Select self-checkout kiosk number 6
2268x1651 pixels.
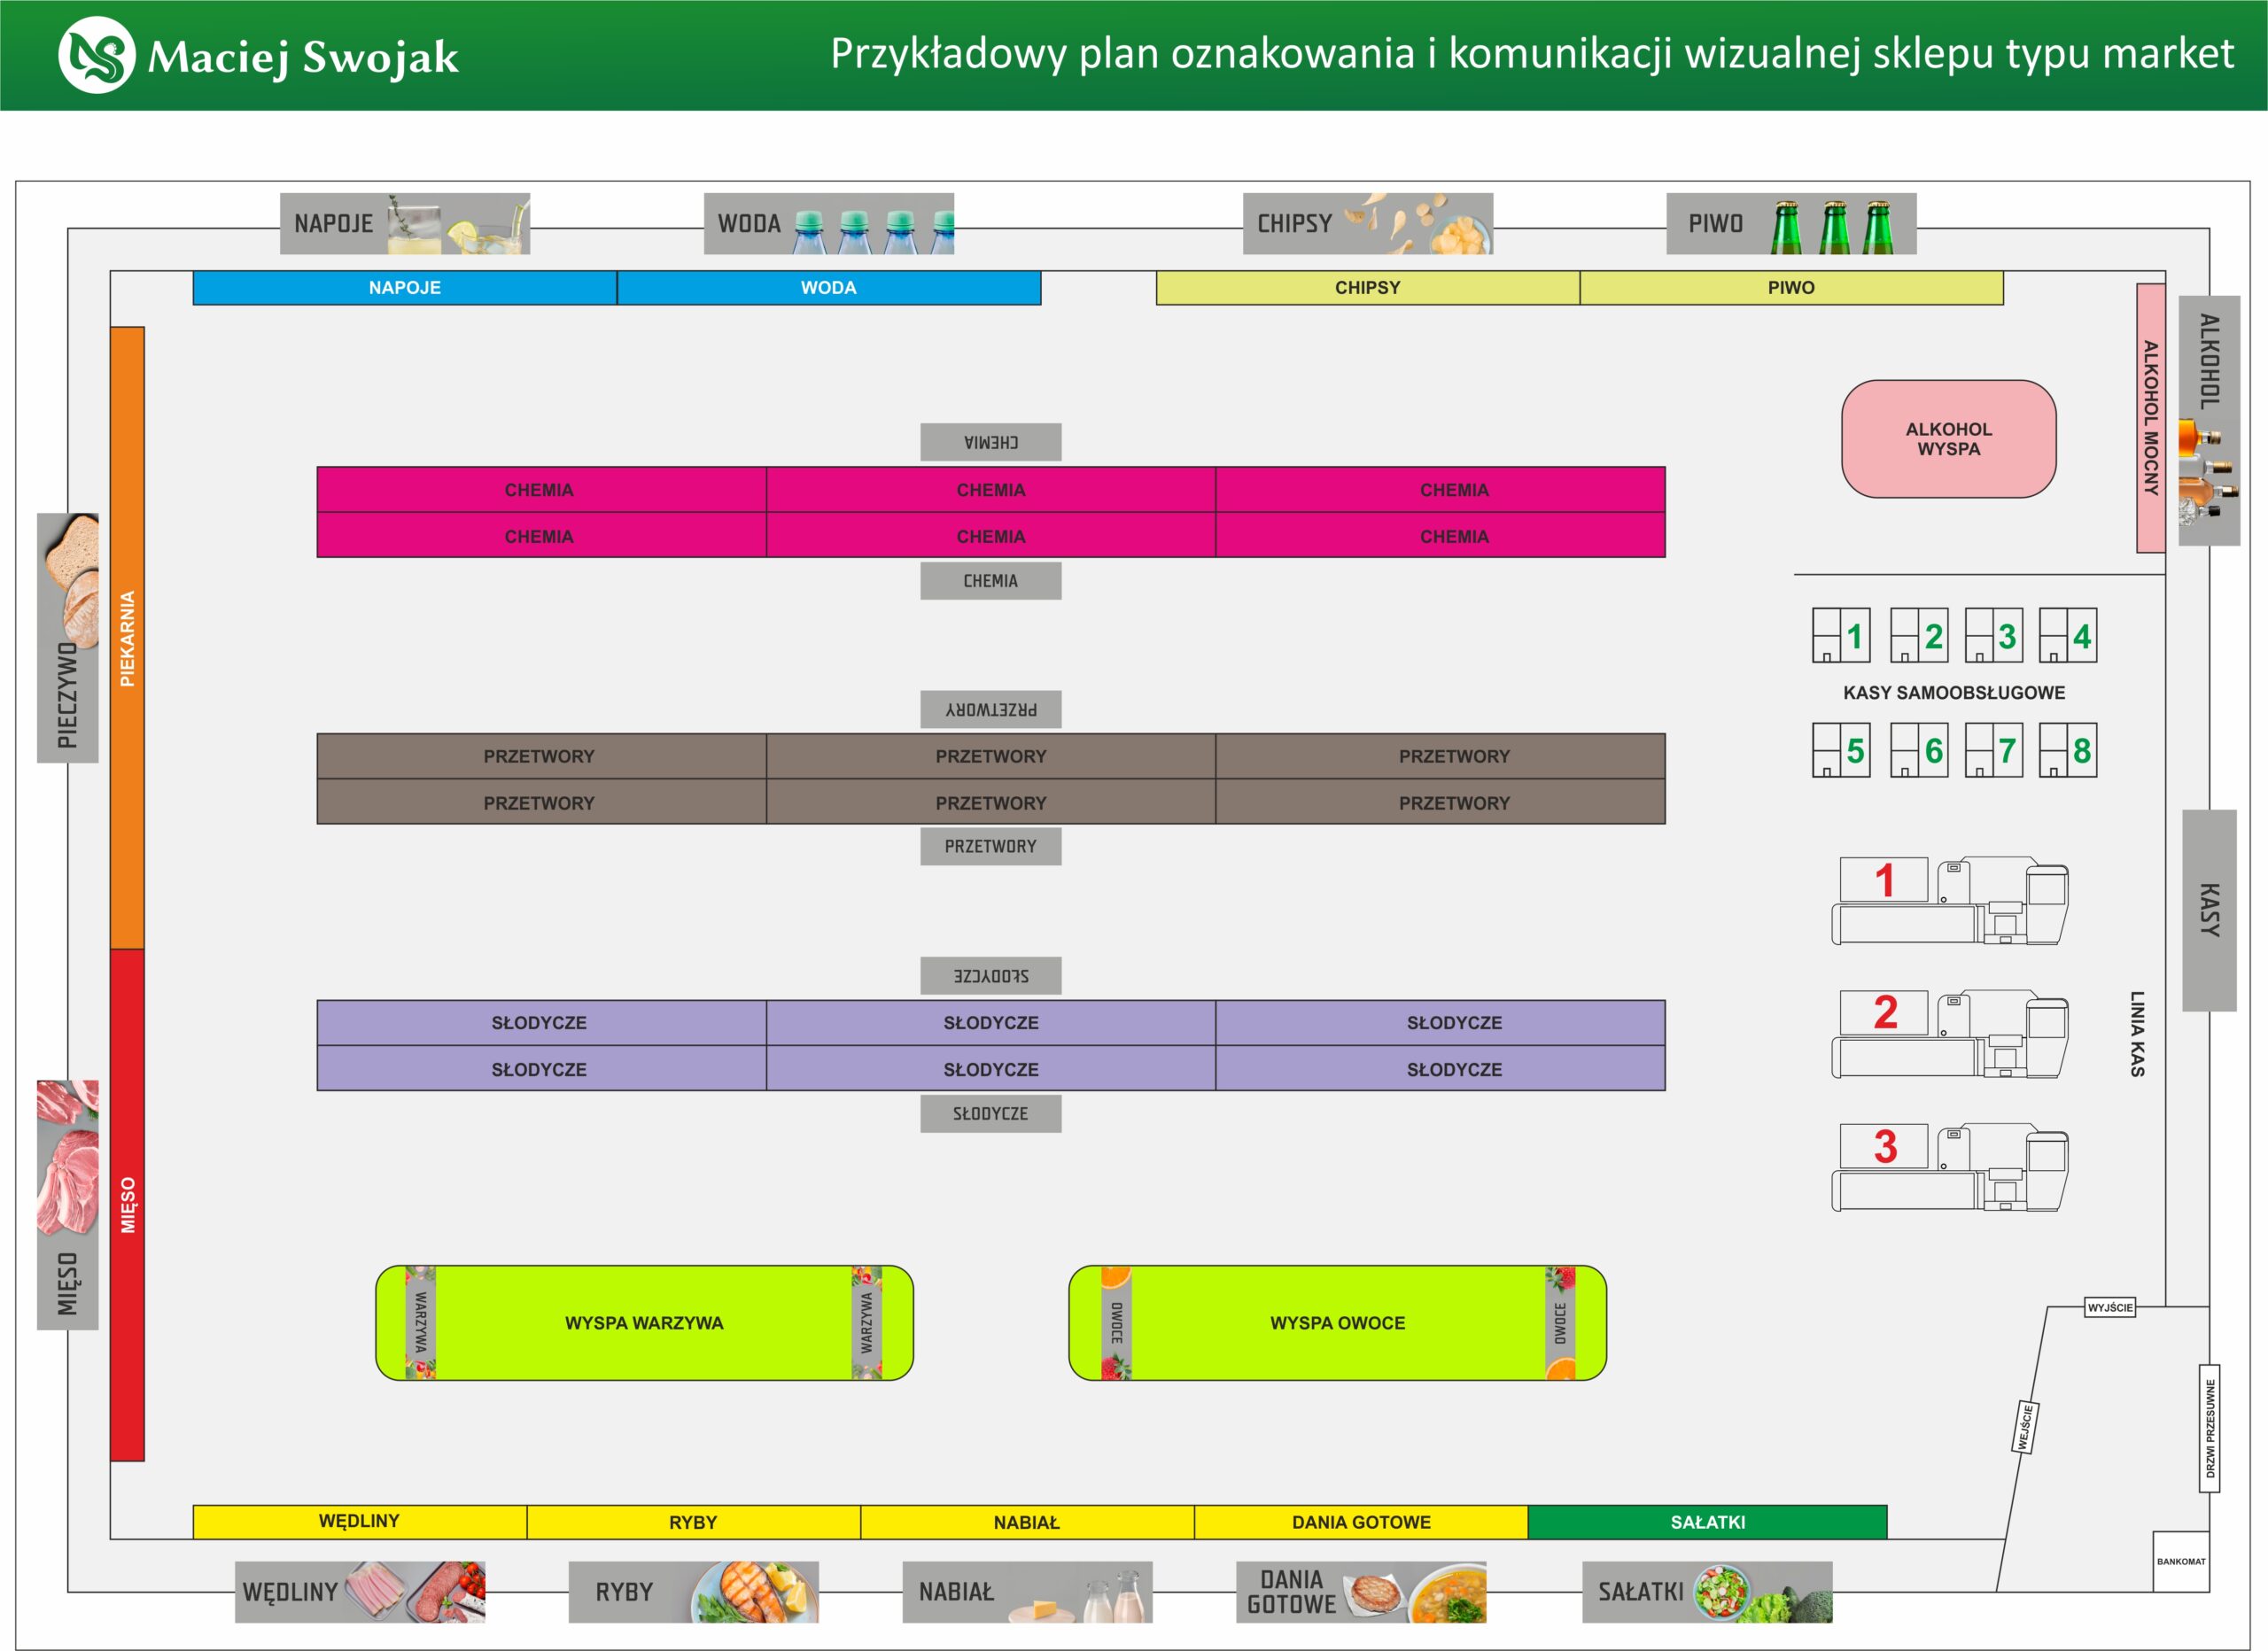pyautogui.click(x=1918, y=750)
